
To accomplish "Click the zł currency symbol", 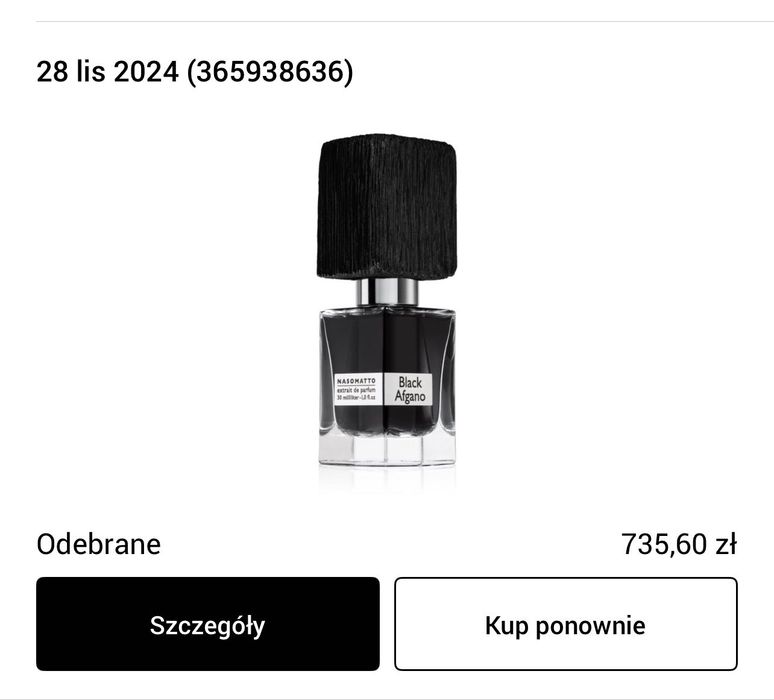I will click(725, 544).
